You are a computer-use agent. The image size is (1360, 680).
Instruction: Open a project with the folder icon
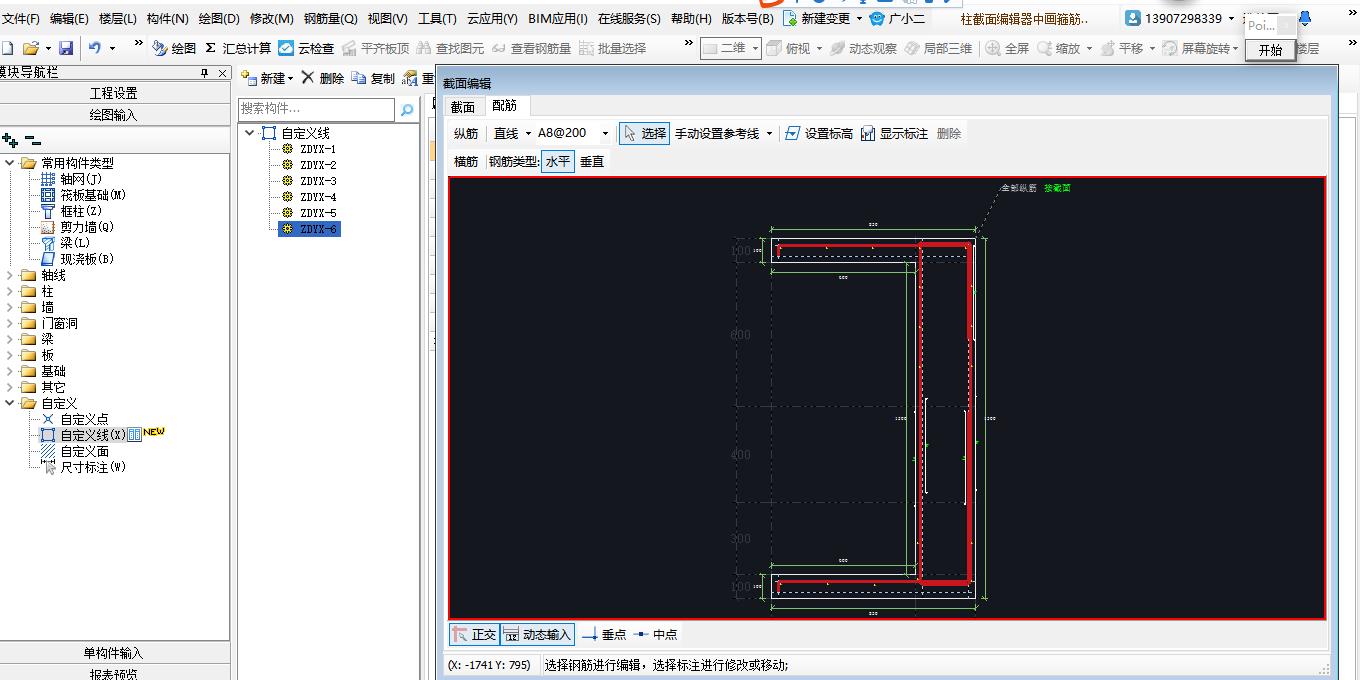[x=31, y=48]
